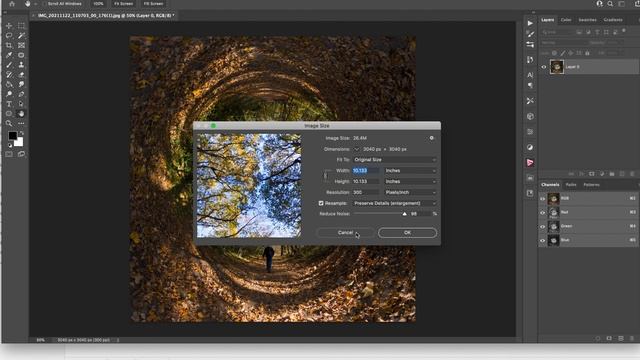
Task: Click the Height input field
Action: pos(366,181)
